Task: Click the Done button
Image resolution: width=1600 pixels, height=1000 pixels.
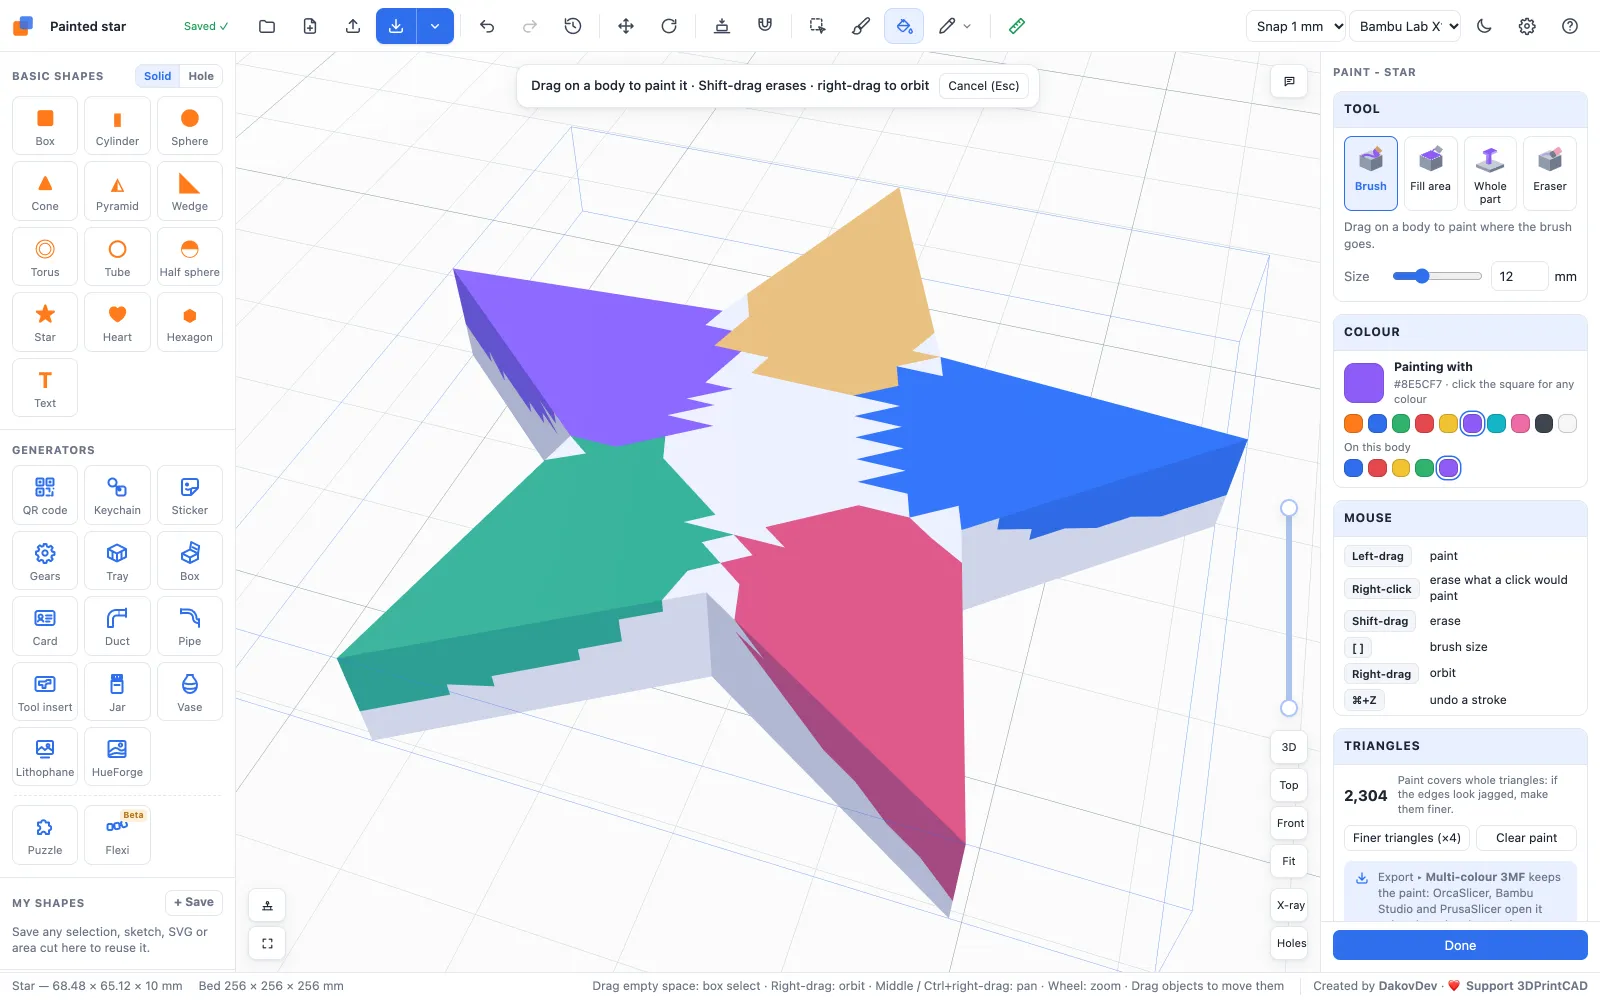Action: 1460,945
